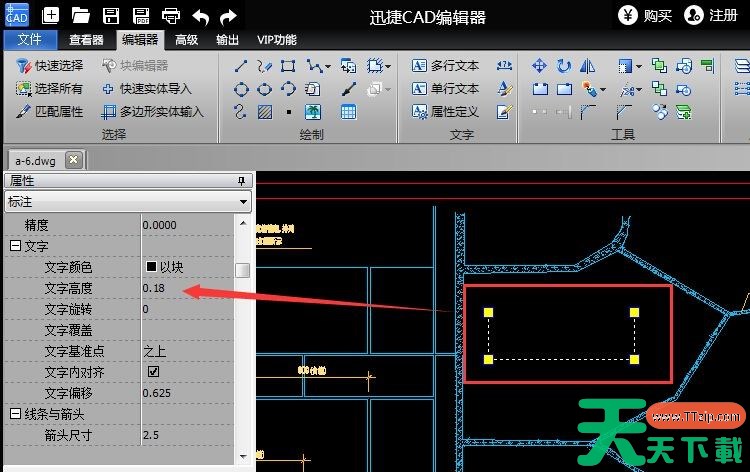Switch to the VIP功能 tab
The width and height of the screenshot is (750, 472).
point(277,40)
